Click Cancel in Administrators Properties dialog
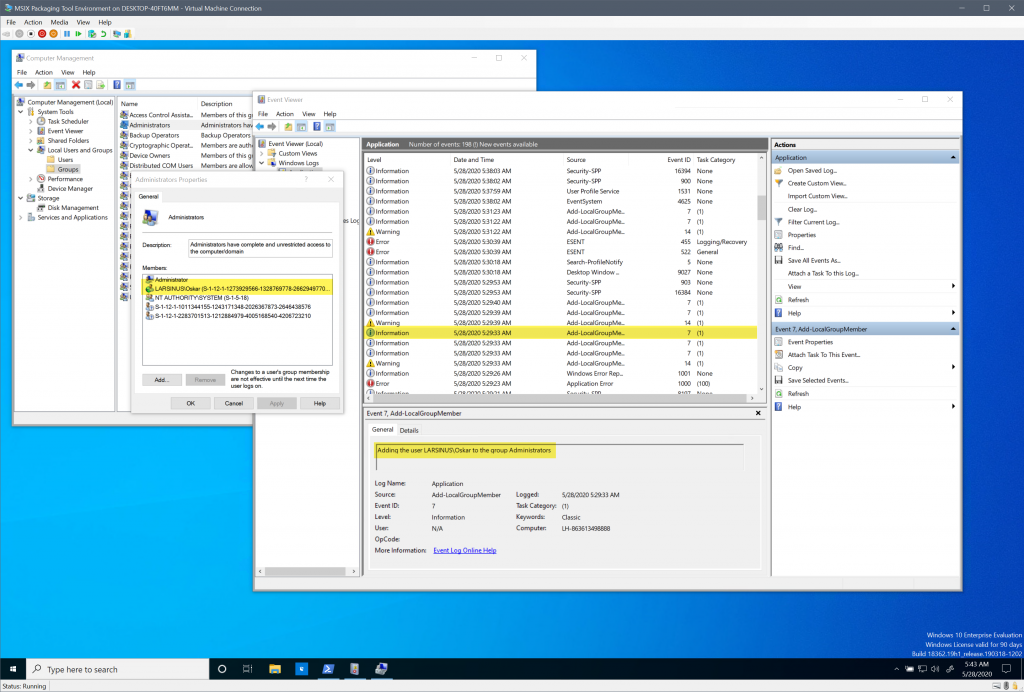The height and width of the screenshot is (692, 1024). tap(234, 403)
